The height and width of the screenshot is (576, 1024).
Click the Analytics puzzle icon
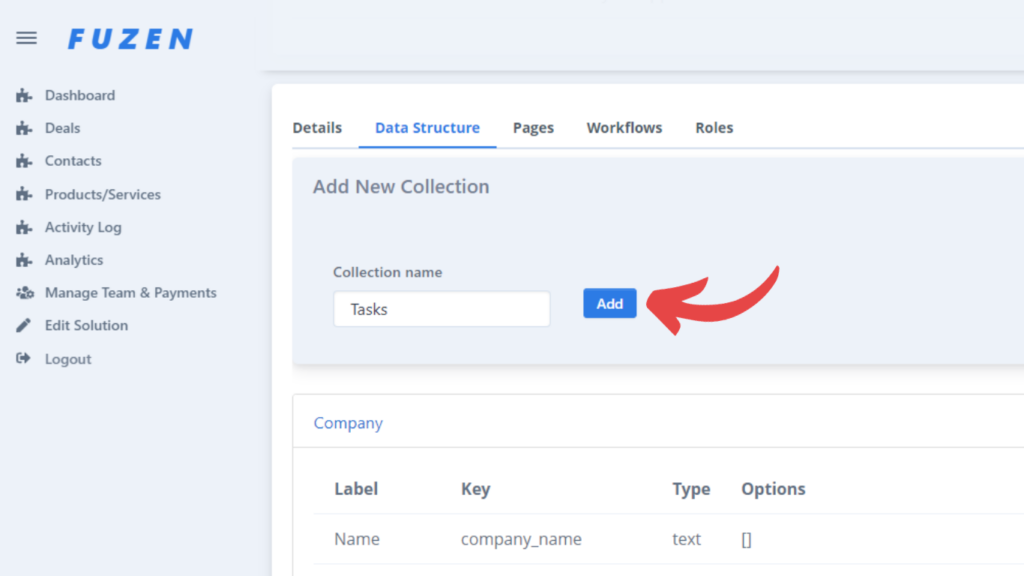pyautogui.click(x=24, y=260)
